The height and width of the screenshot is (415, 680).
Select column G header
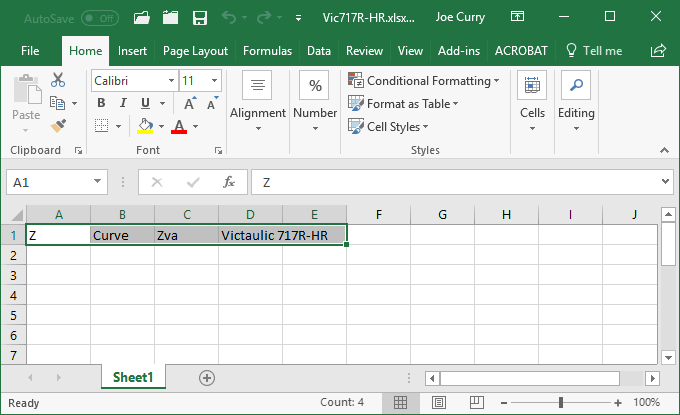tap(442, 215)
